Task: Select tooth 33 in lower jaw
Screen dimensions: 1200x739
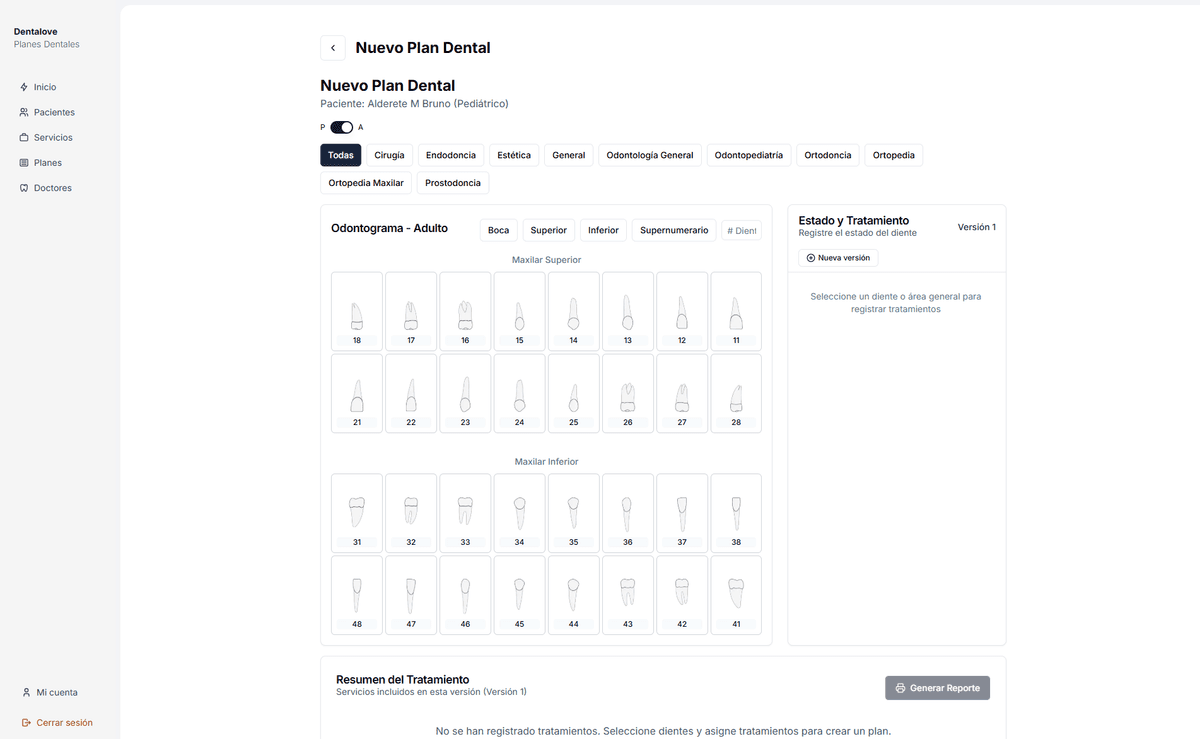Action: point(465,513)
